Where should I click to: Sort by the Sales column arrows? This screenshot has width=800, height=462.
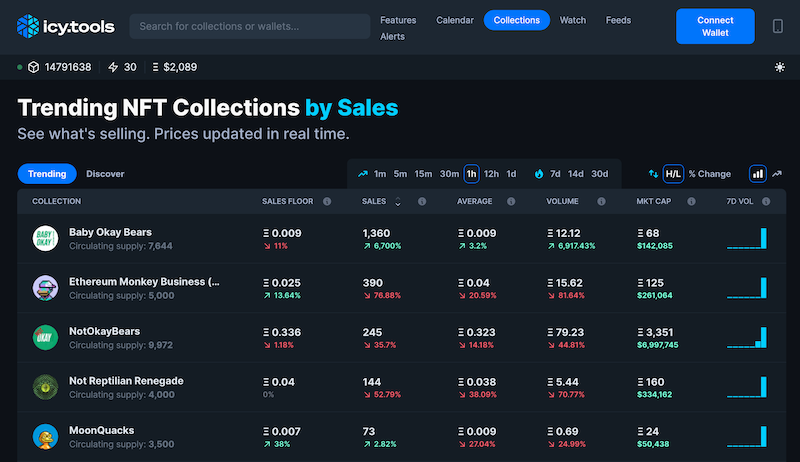(398, 202)
